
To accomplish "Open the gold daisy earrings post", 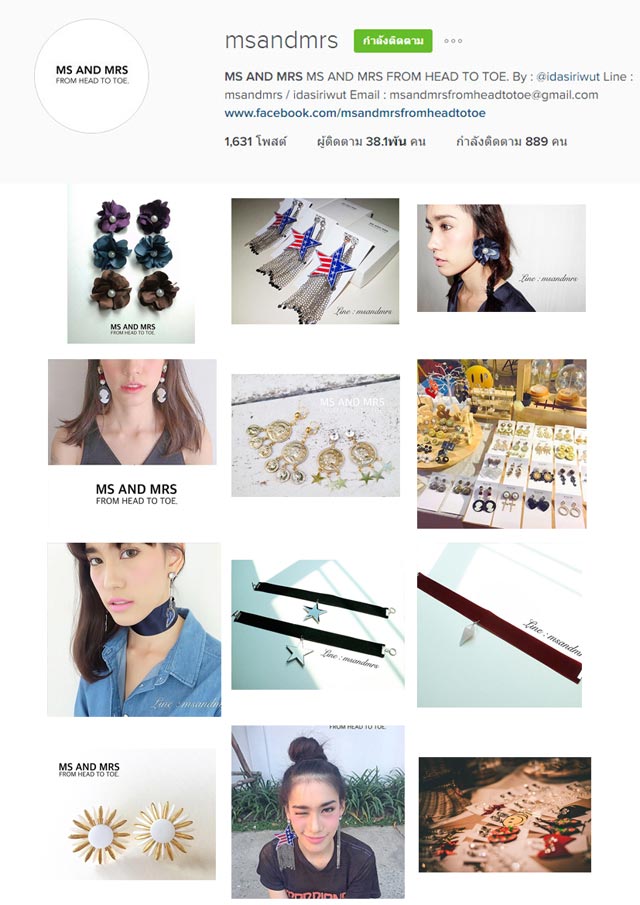I will tap(132, 814).
